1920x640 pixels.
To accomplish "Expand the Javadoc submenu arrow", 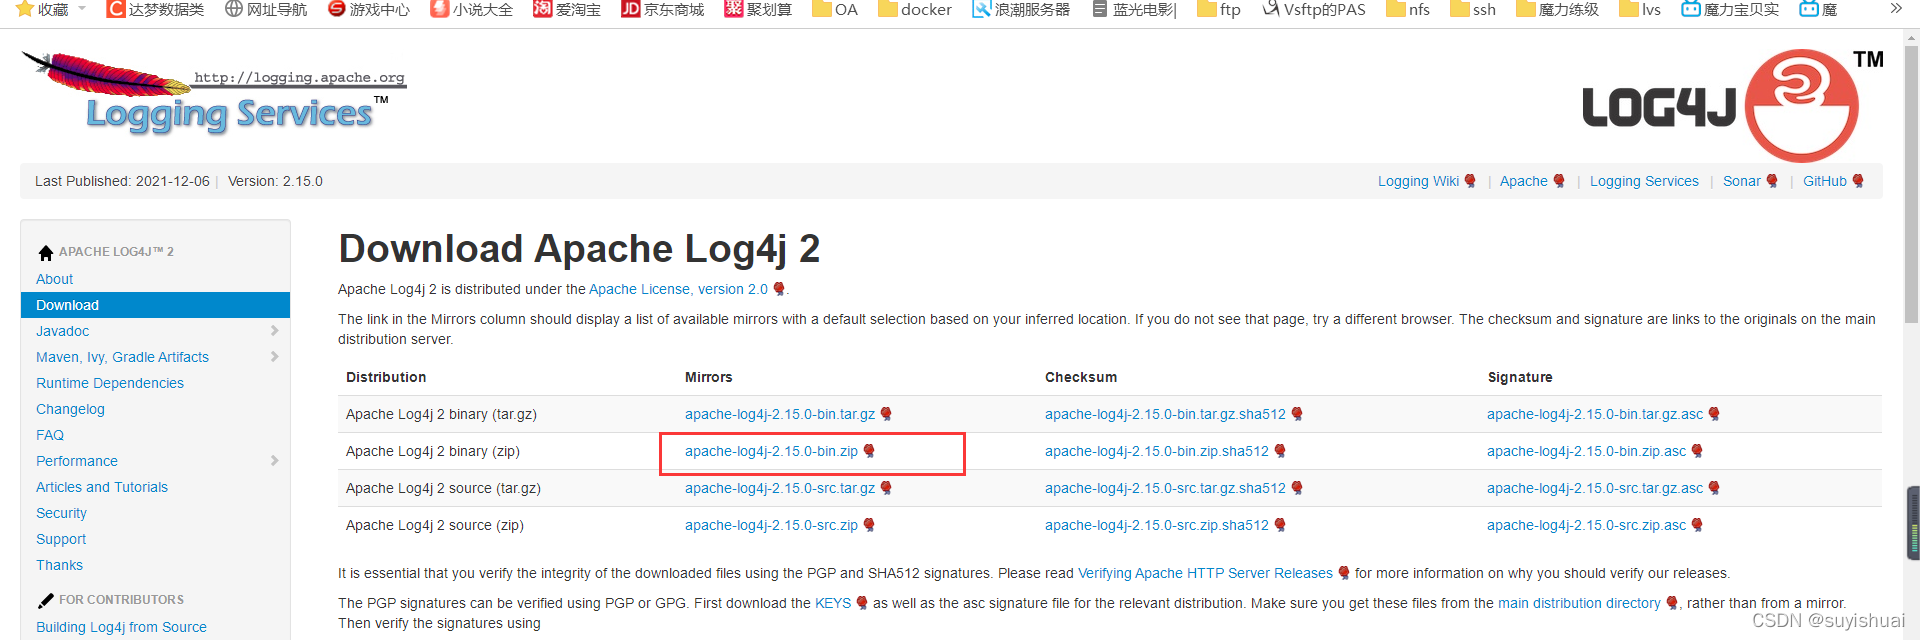I will [x=274, y=330].
